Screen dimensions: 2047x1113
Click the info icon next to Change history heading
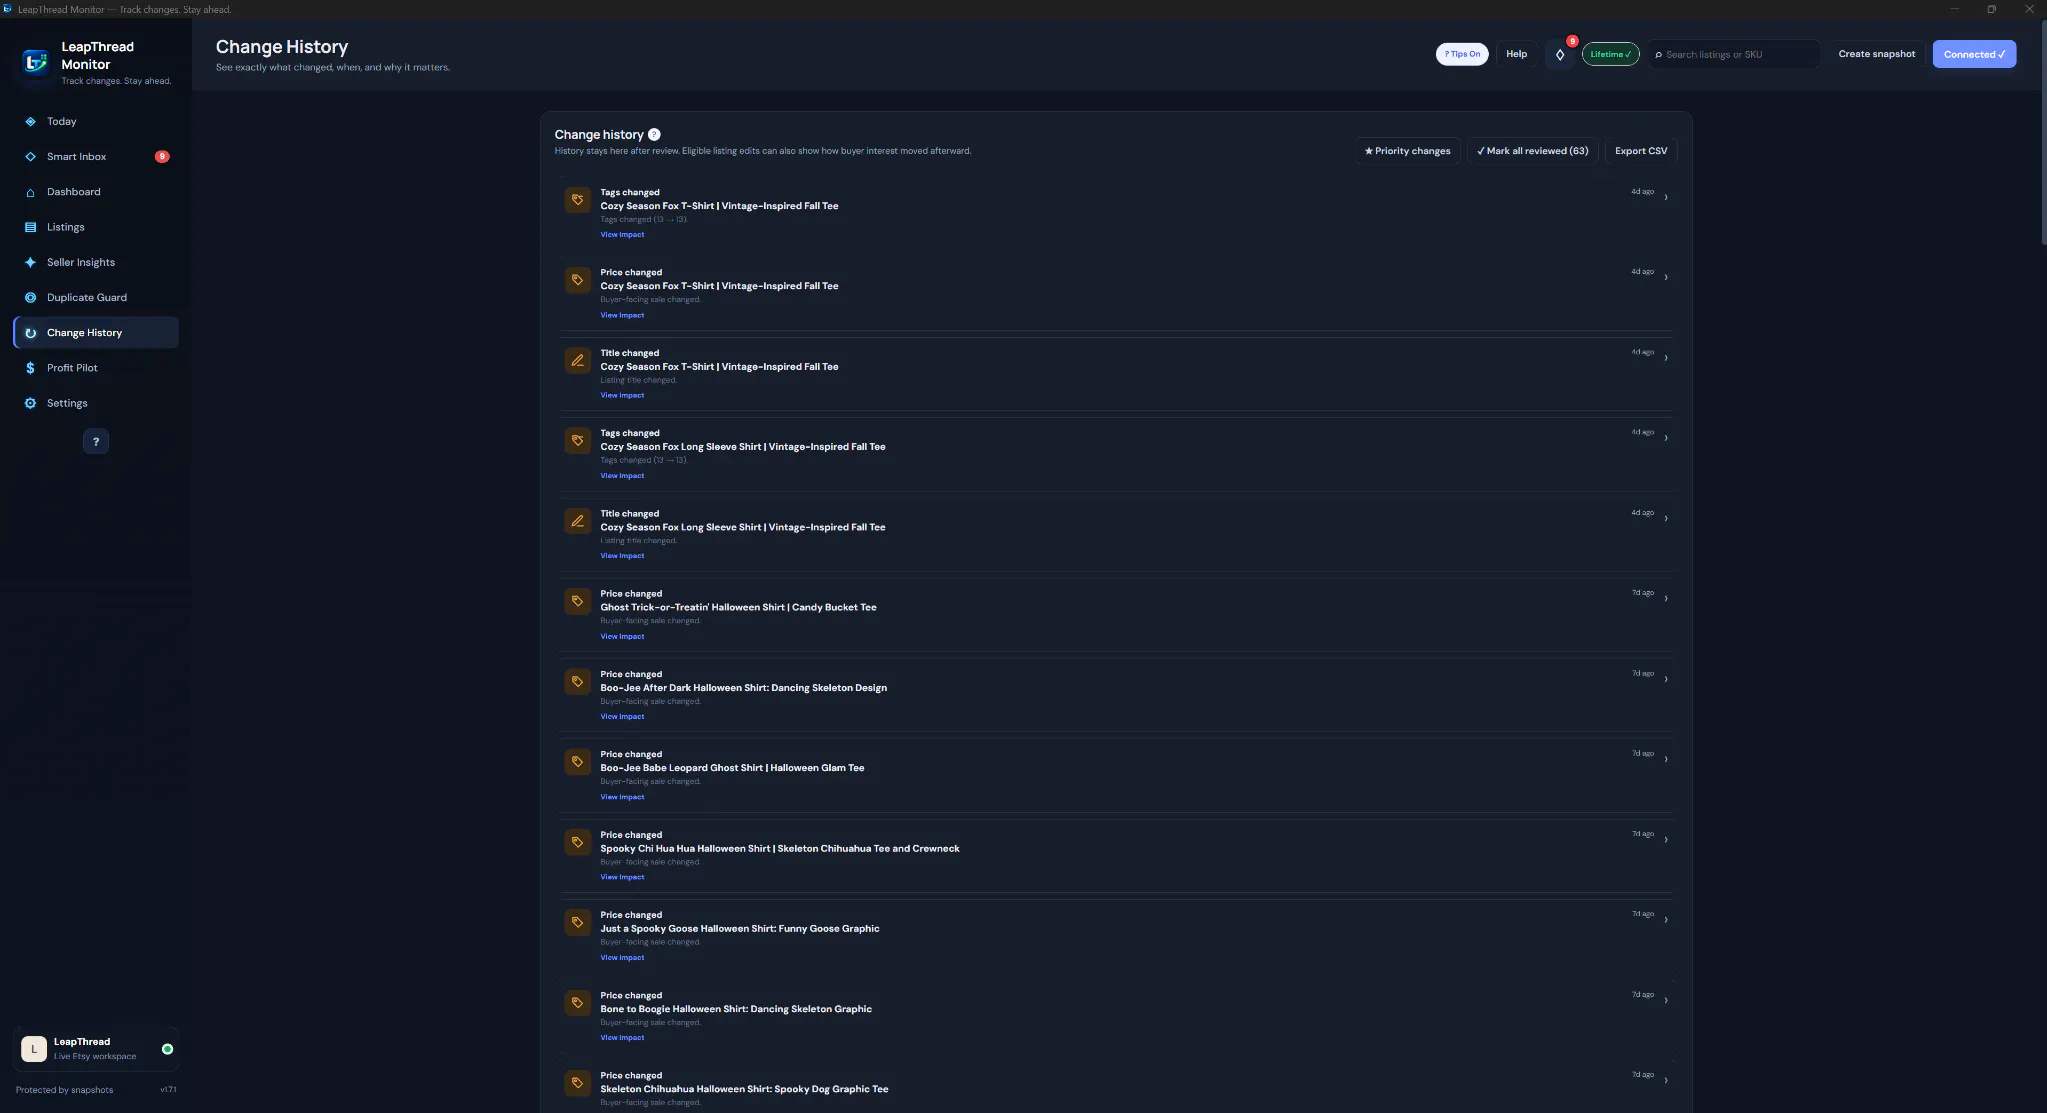point(654,134)
